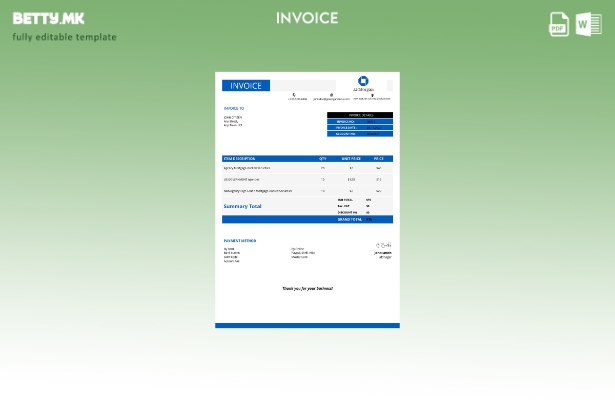Click 'Thank you for your business' text
Viewport: 615px width, 400px height.
[x=307, y=288]
